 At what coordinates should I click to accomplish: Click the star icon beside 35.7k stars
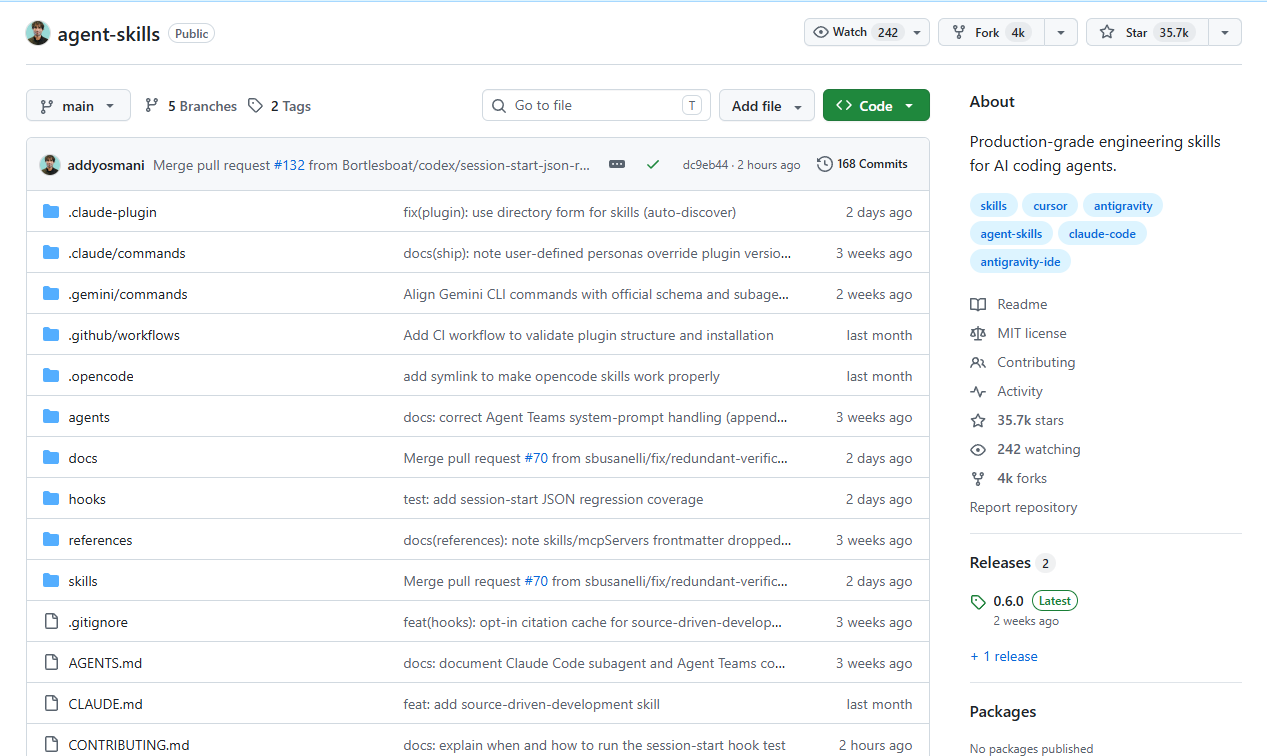pyautogui.click(x=978, y=420)
